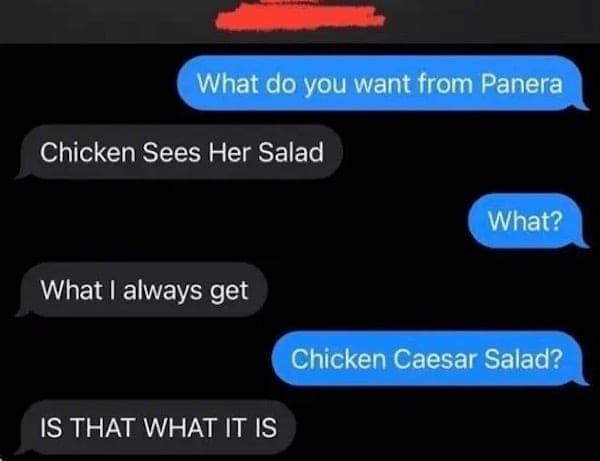
Task: Tap the red scribbled-out contact name
Action: pos(300,16)
